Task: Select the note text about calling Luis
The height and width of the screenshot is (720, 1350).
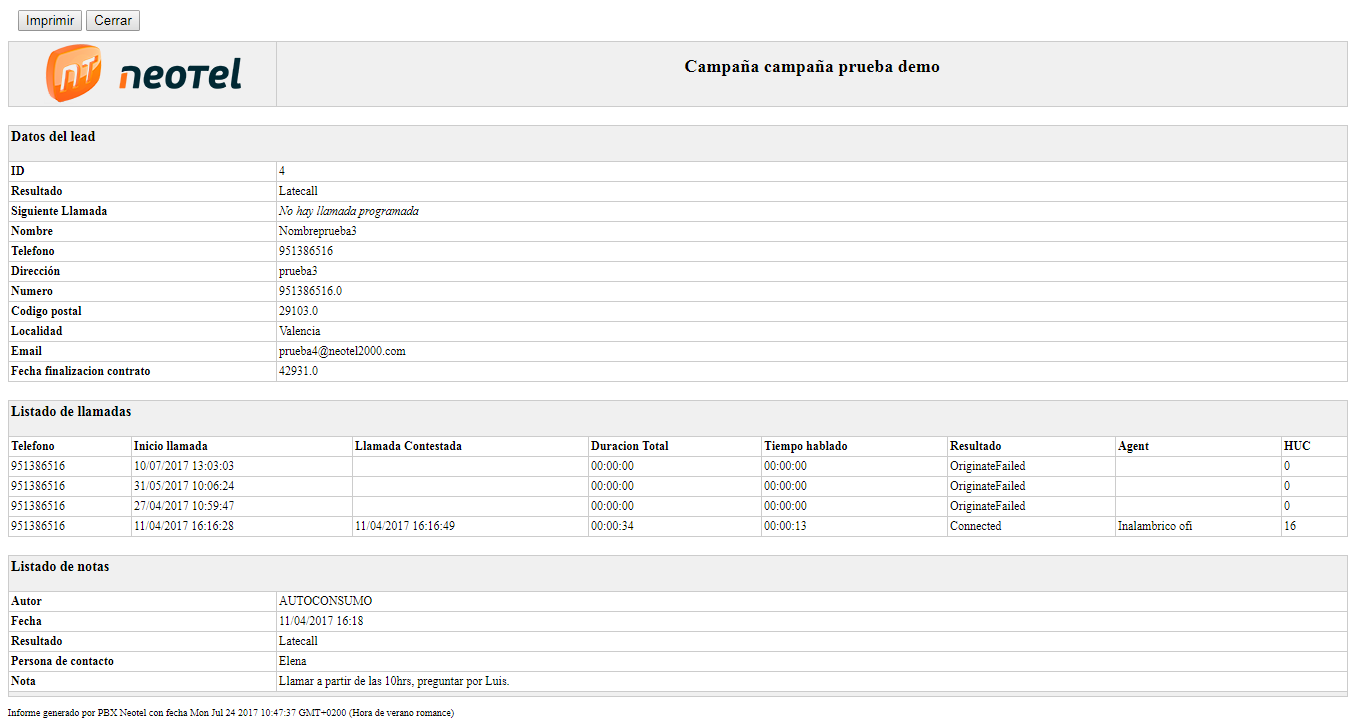Action: click(394, 681)
